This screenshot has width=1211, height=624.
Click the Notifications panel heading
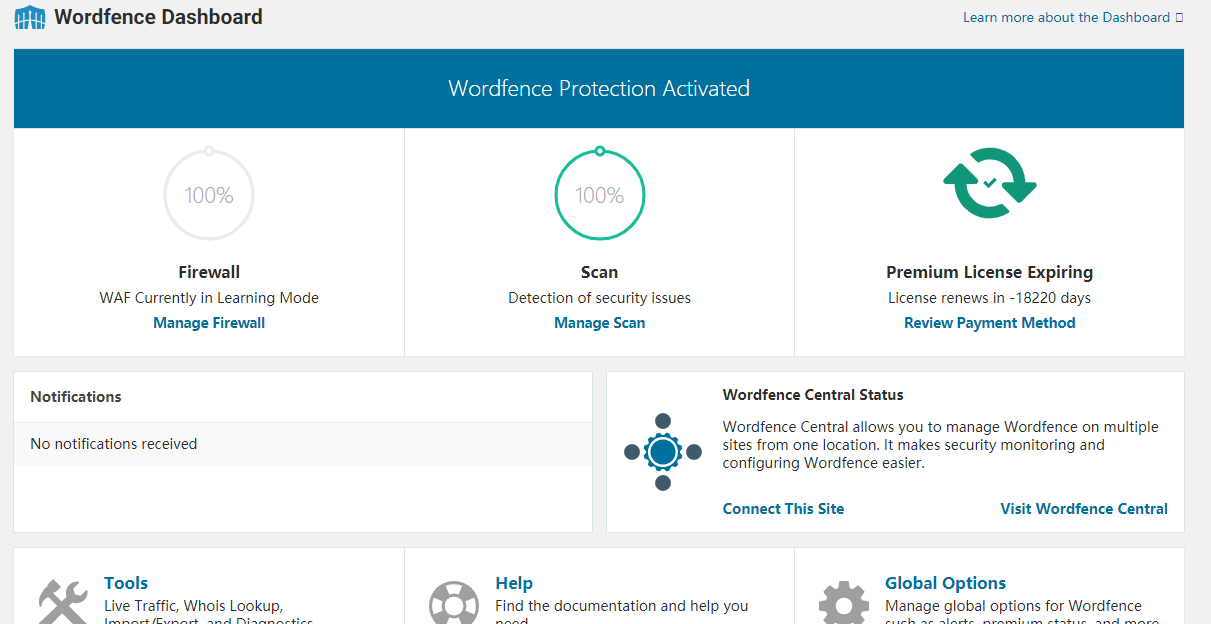click(x=76, y=397)
